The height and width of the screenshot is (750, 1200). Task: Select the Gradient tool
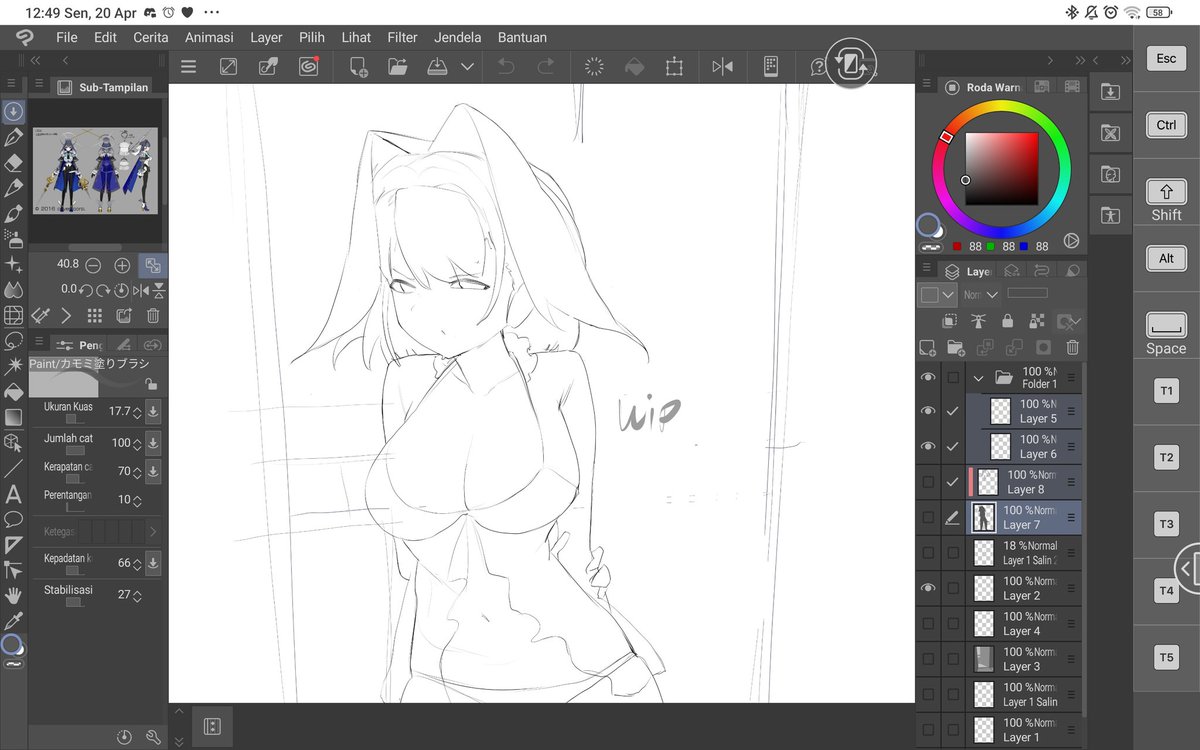point(14,417)
